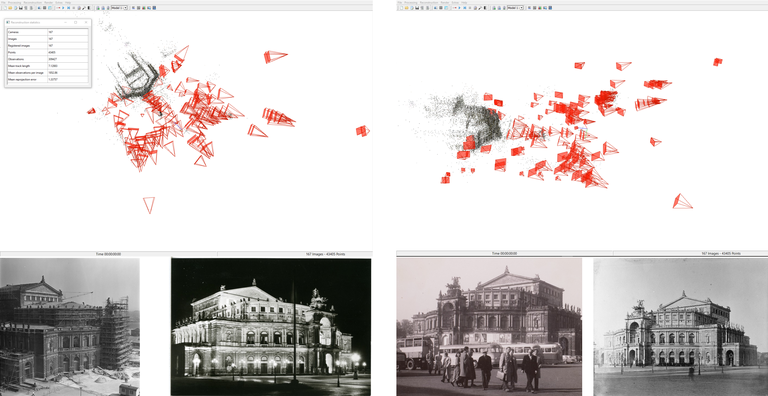Open Feature extraction in left window toolbar
This screenshot has width=768, height=396.
click(39, 8)
